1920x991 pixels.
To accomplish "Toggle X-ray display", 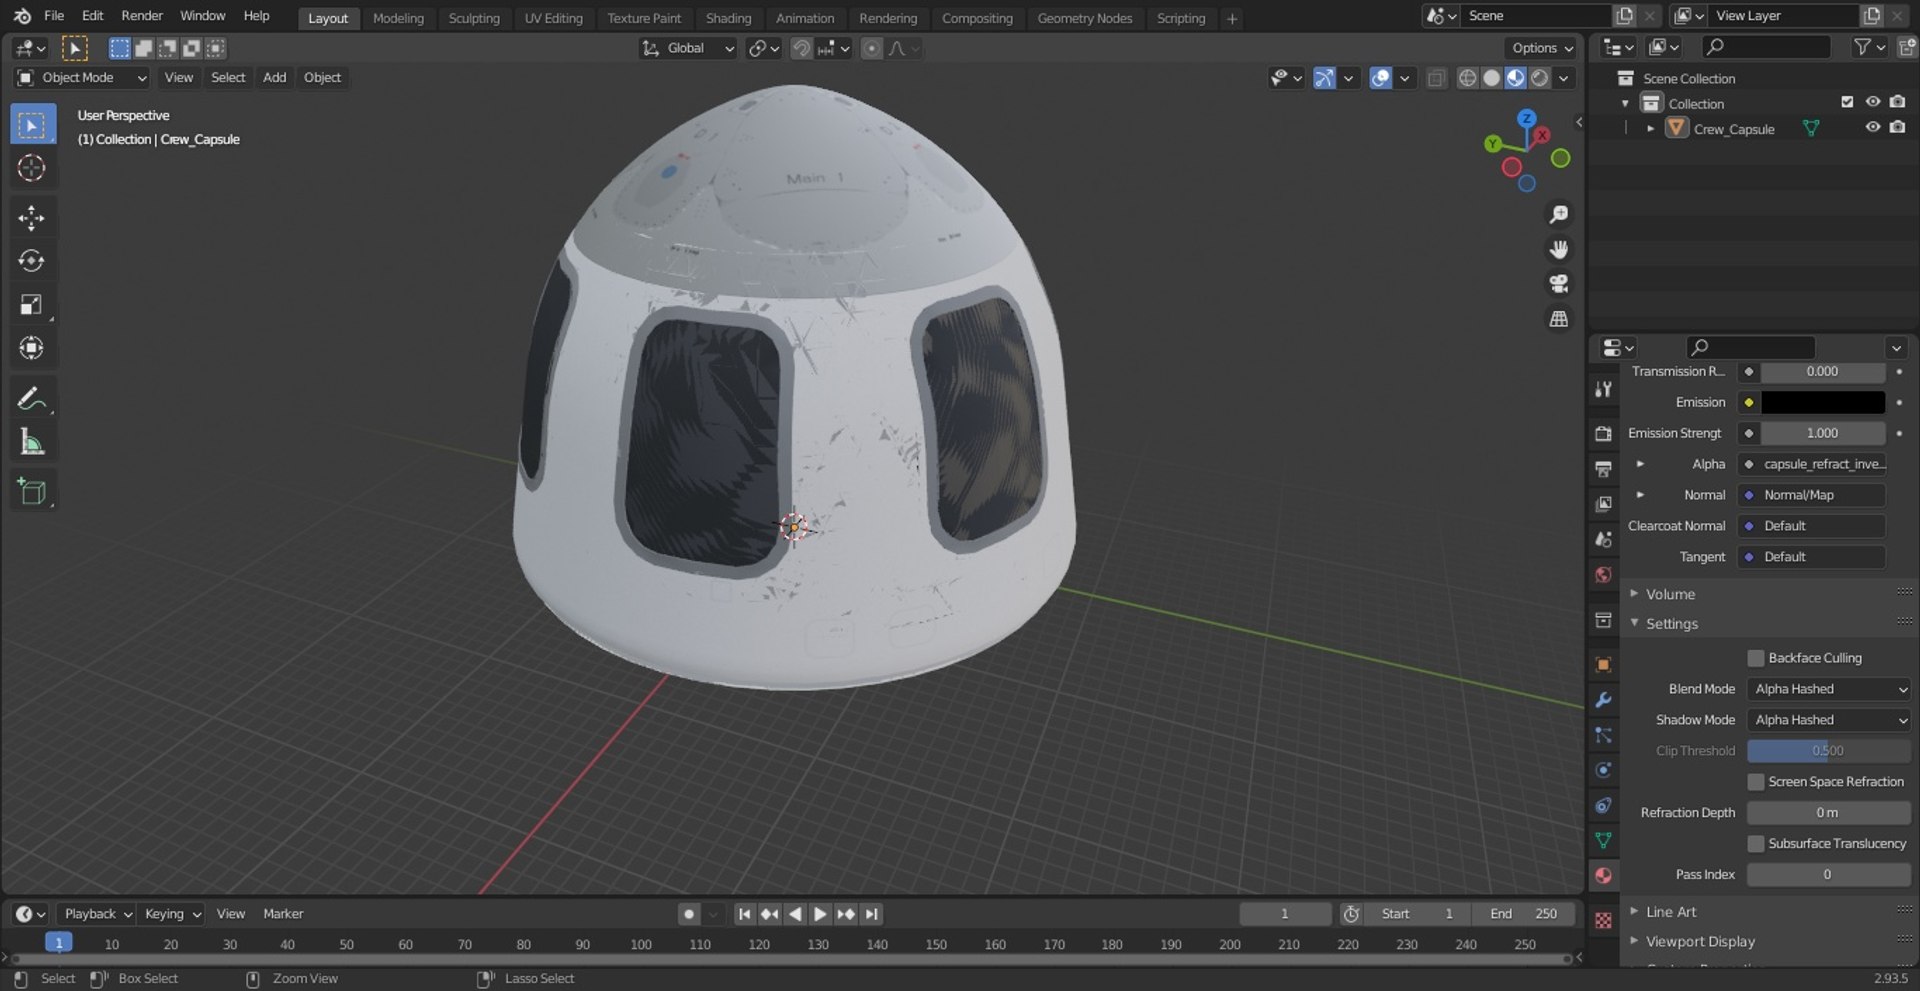I will 1436,78.
